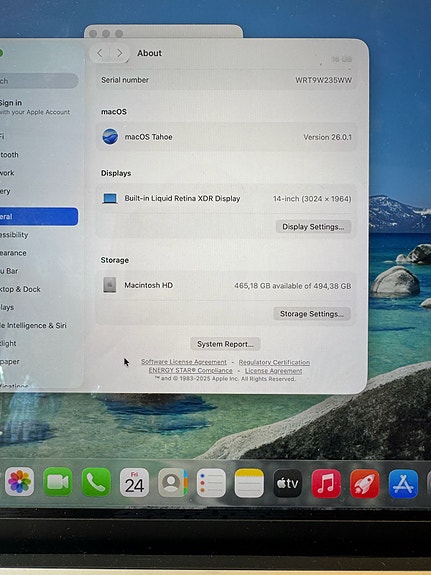Click the back chevron beside About

pyautogui.click(x=100, y=53)
